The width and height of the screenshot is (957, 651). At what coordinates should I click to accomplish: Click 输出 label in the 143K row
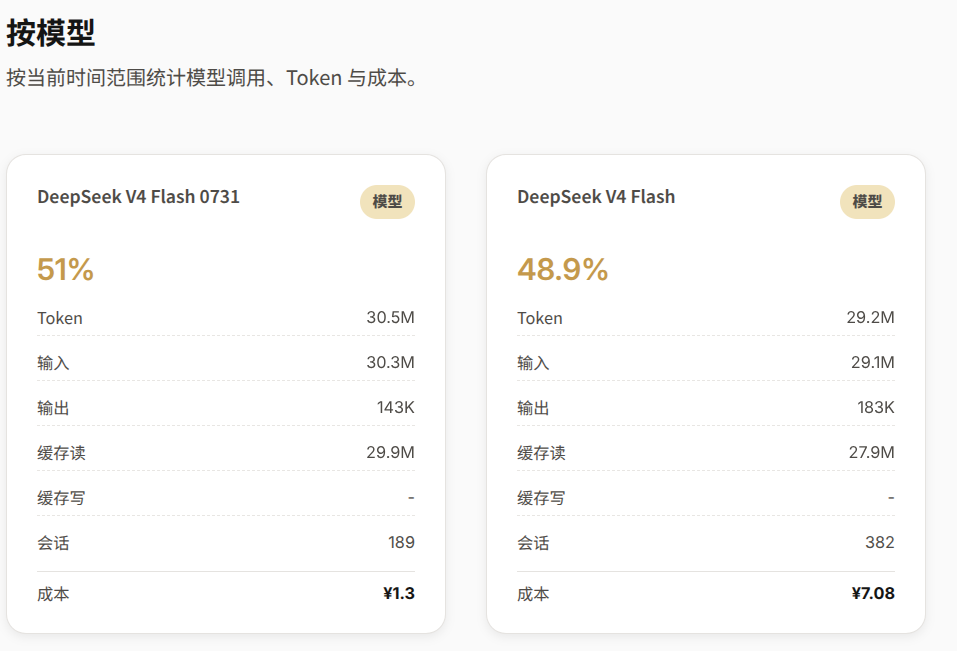[x=53, y=408]
